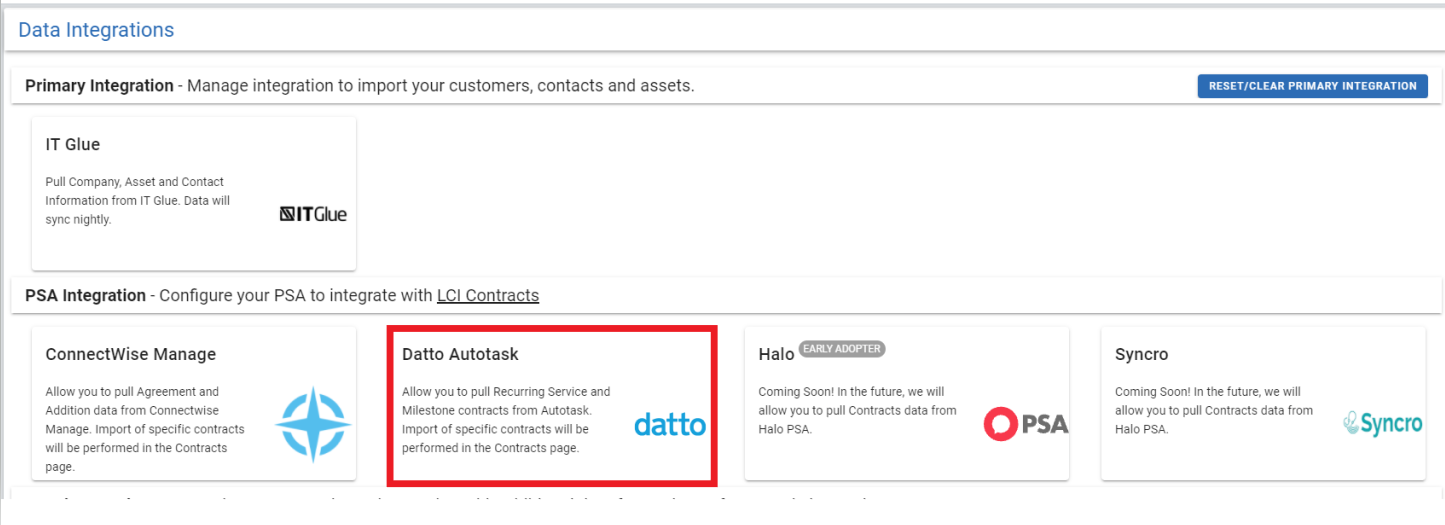
Task: Click the Syncro card description text
Action: [1214, 410]
